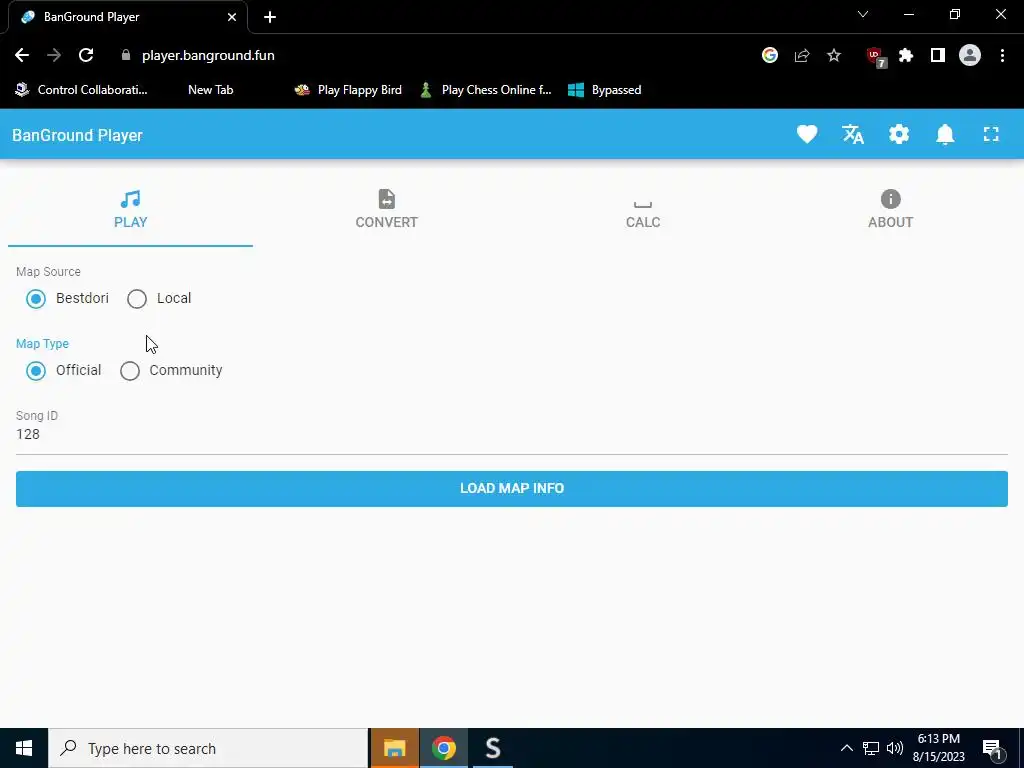Bookmark this page with star icon
The image size is (1024, 768).
[834, 56]
